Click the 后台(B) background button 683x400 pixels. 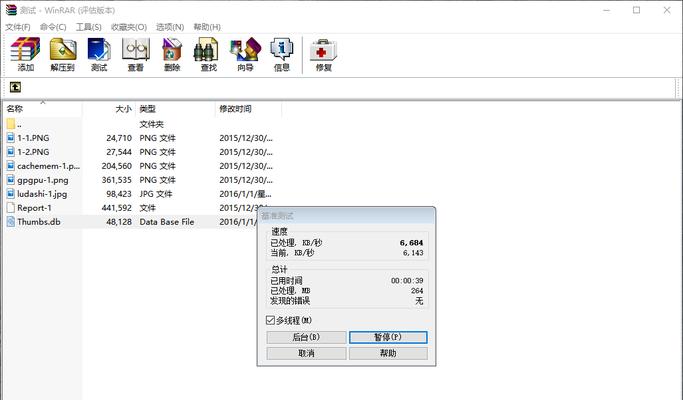tap(306, 337)
